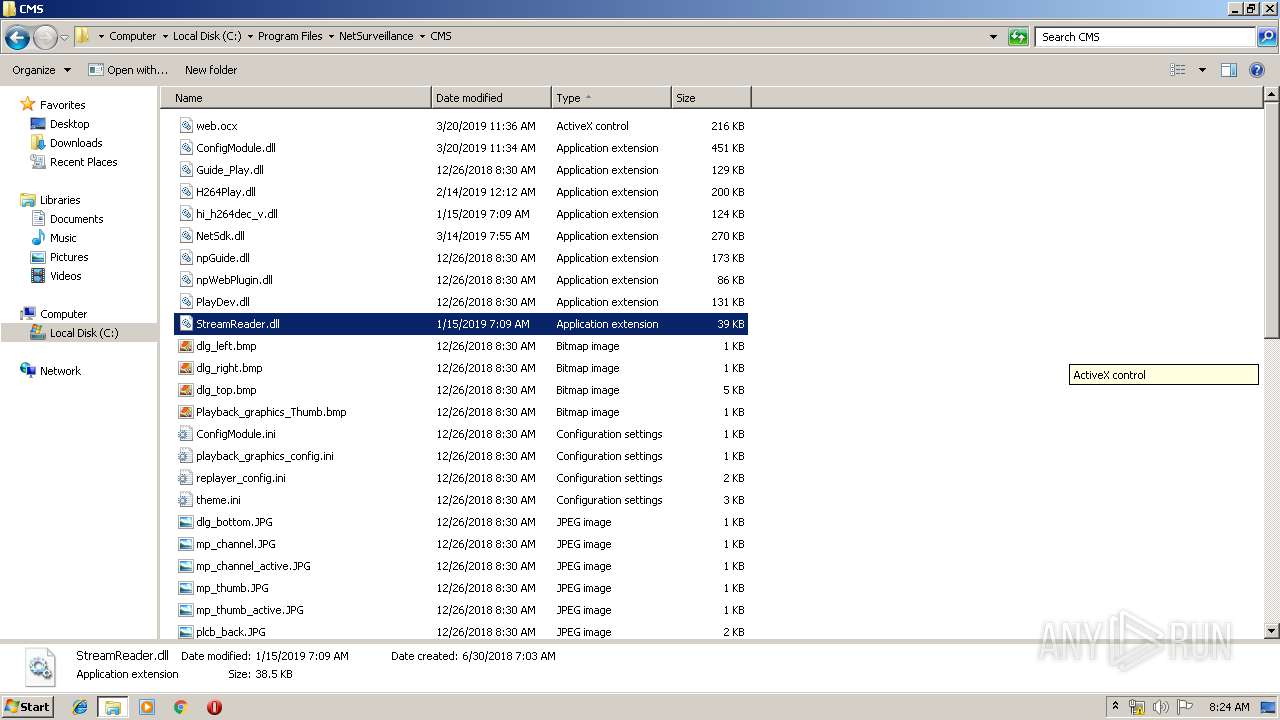Click the ConfigModule.dll file icon
The width and height of the screenshot is (1280, 720).
pyautogui.click(x=186, y=148)
